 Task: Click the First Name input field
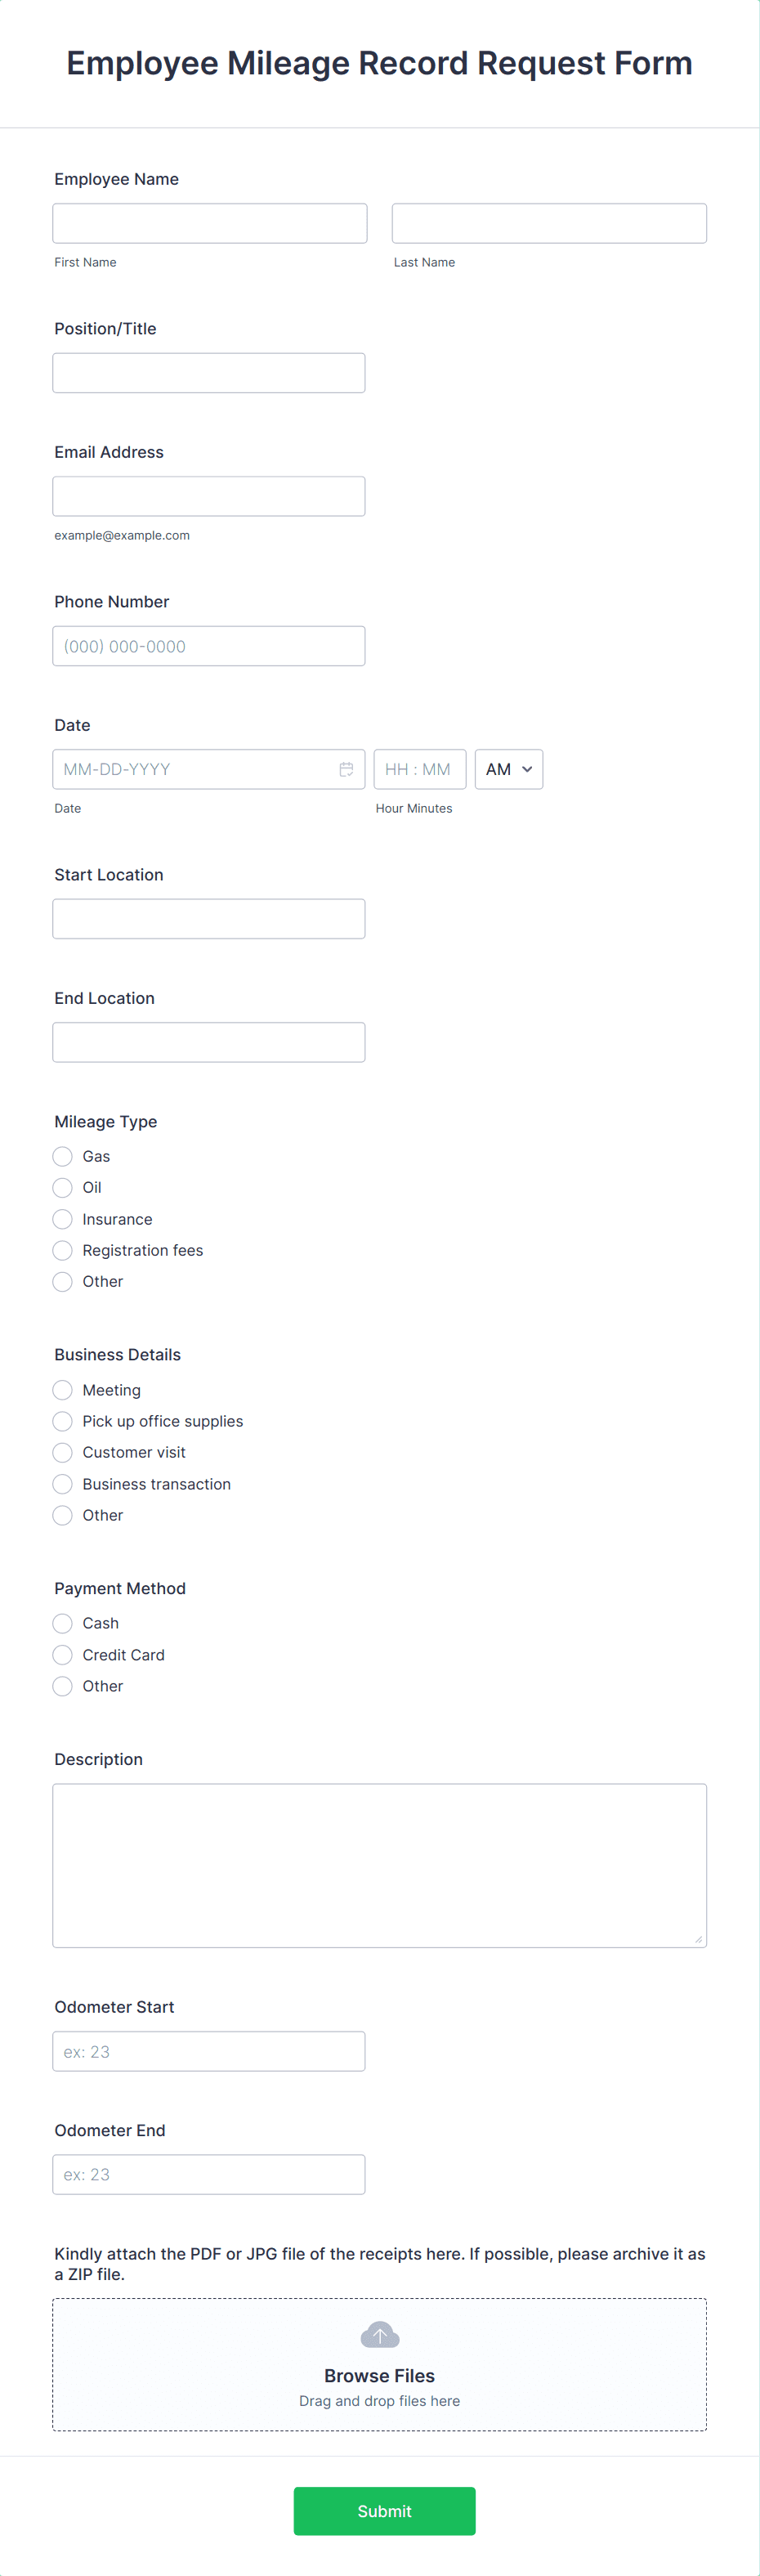208,222
